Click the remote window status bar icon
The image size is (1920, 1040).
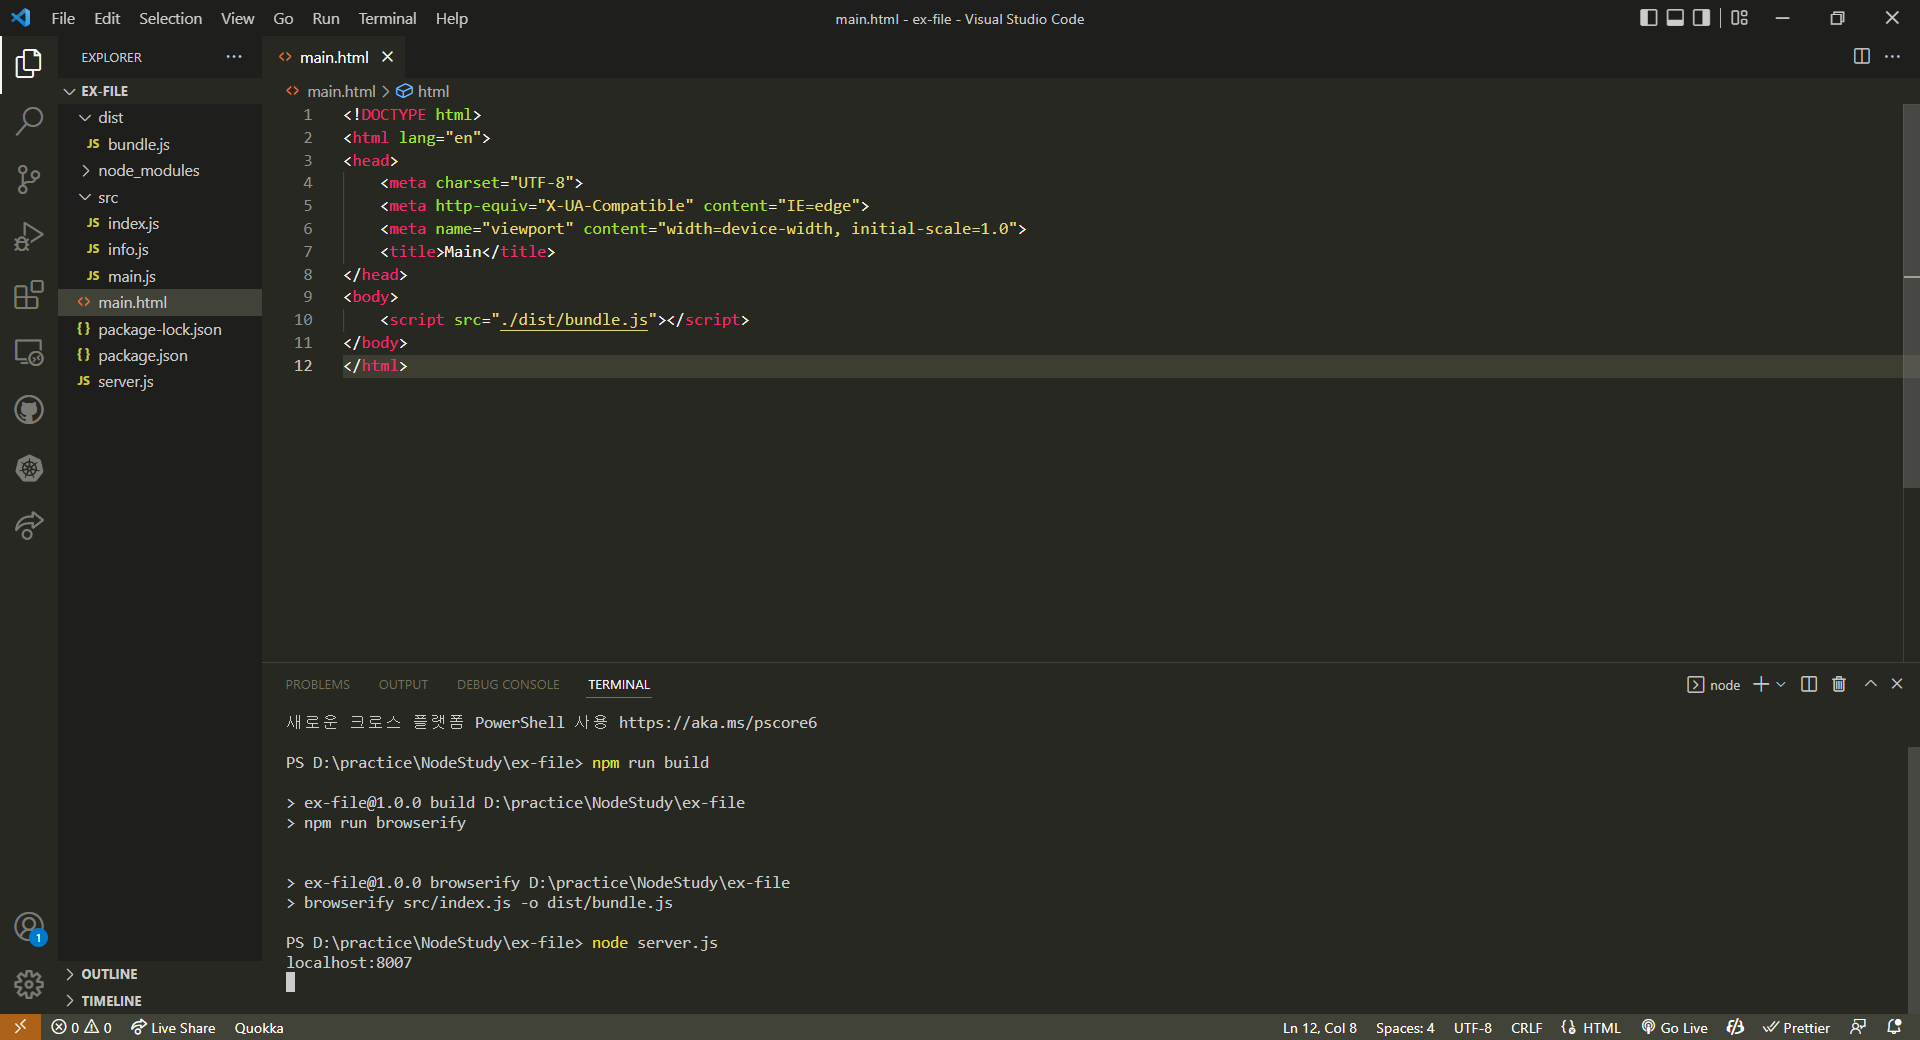pyautogui.click(x=20, y=1027)
